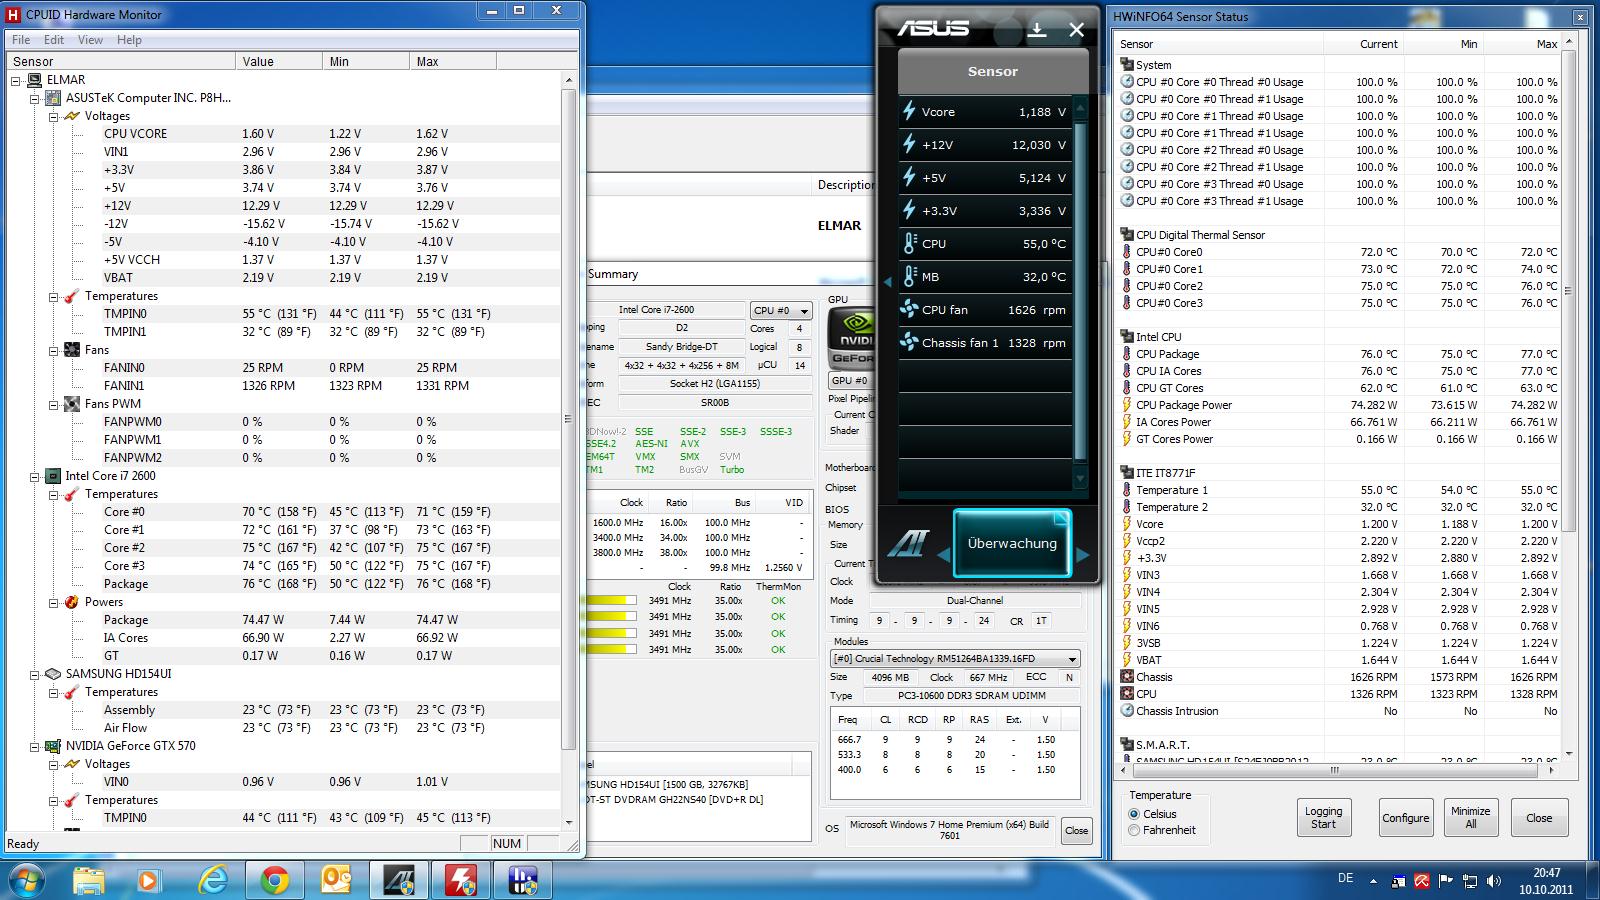
Task: Click the Chassis fan 1 icon in ASUS Sensor
Action: coord(909,343)
